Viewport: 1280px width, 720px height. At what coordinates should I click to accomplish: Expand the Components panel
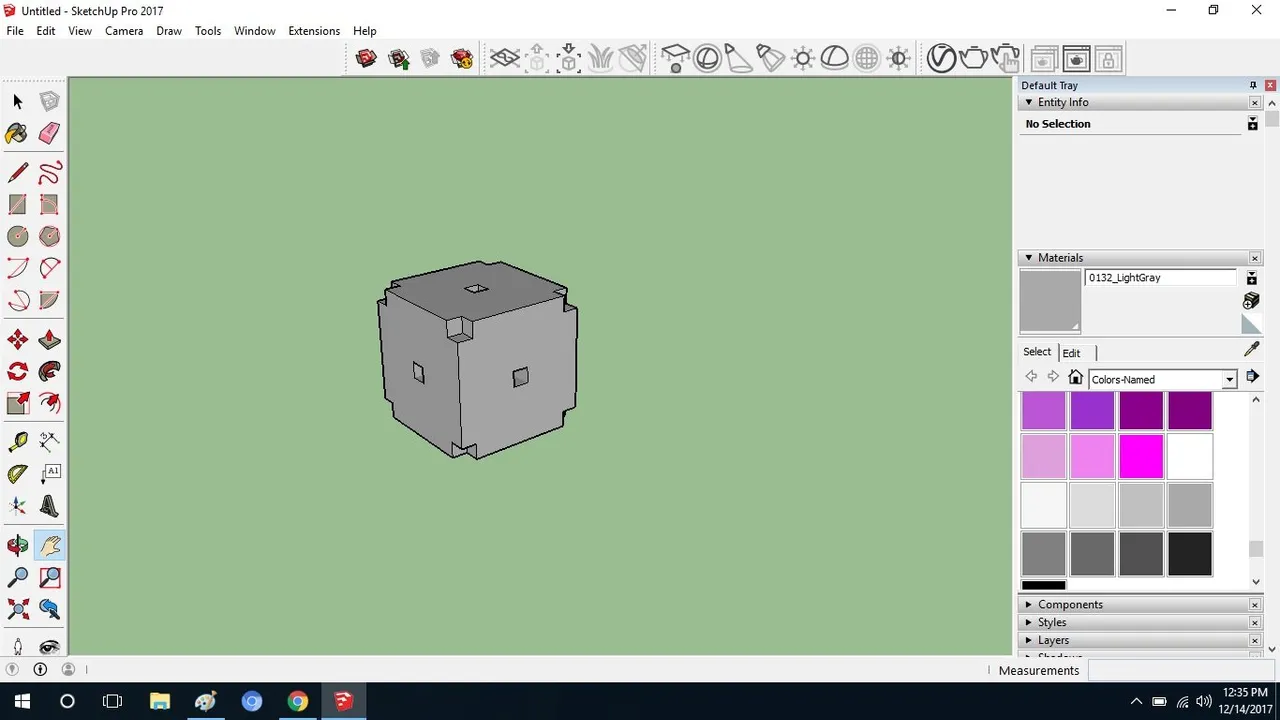click(1028, 605)
